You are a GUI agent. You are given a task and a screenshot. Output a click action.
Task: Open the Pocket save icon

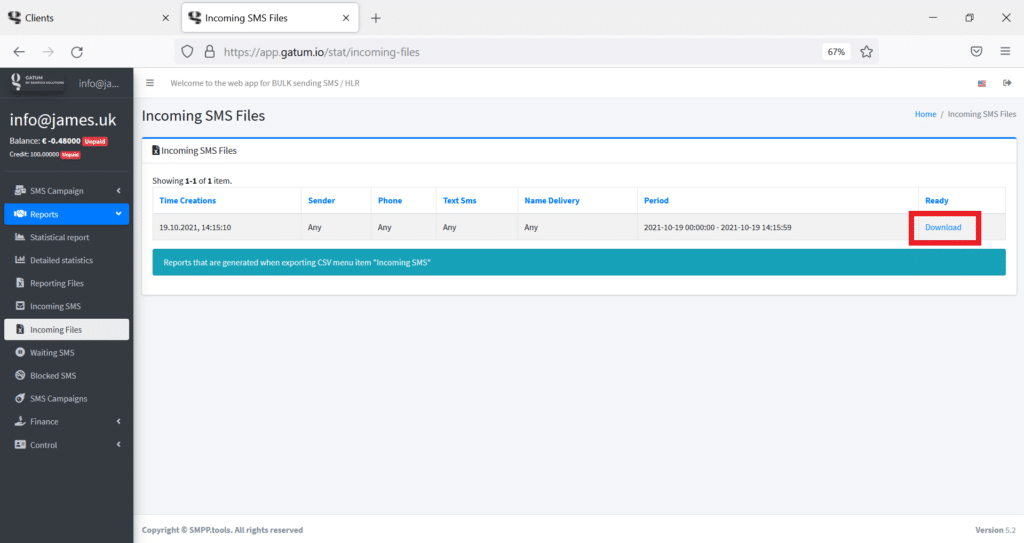pyautogui.click(x=976, y=52)
